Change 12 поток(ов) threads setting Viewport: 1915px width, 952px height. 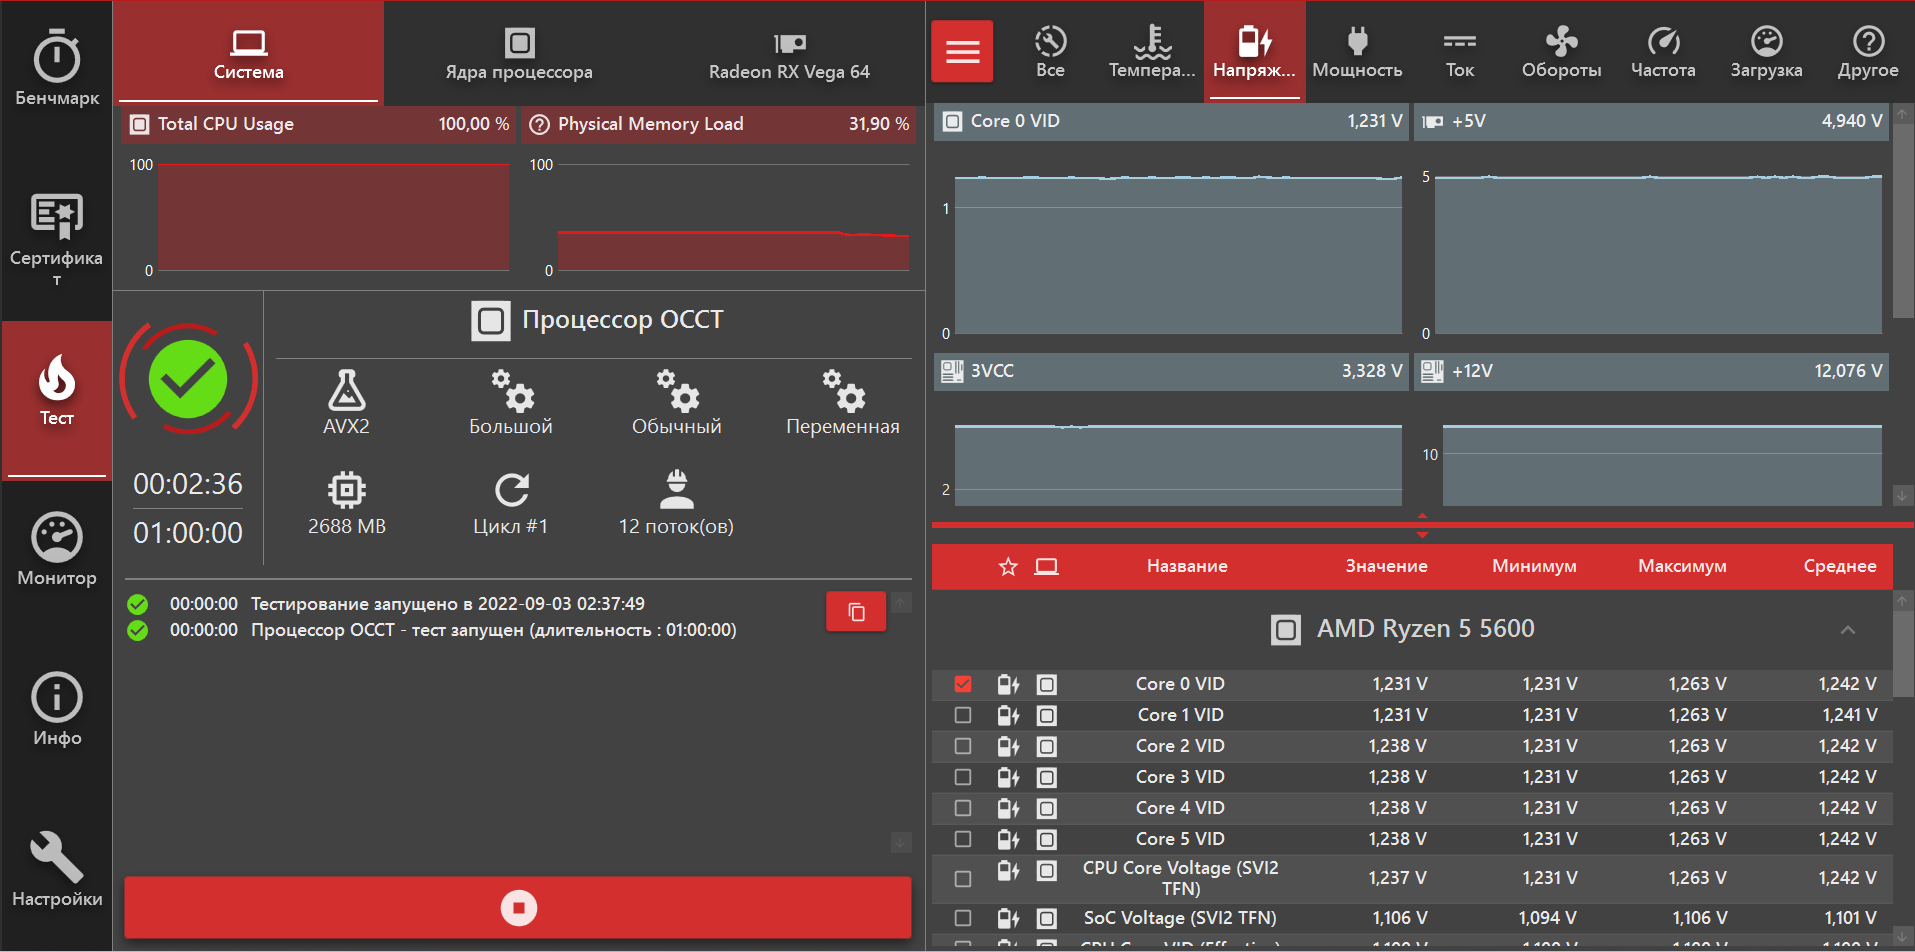tap(676, 503)
